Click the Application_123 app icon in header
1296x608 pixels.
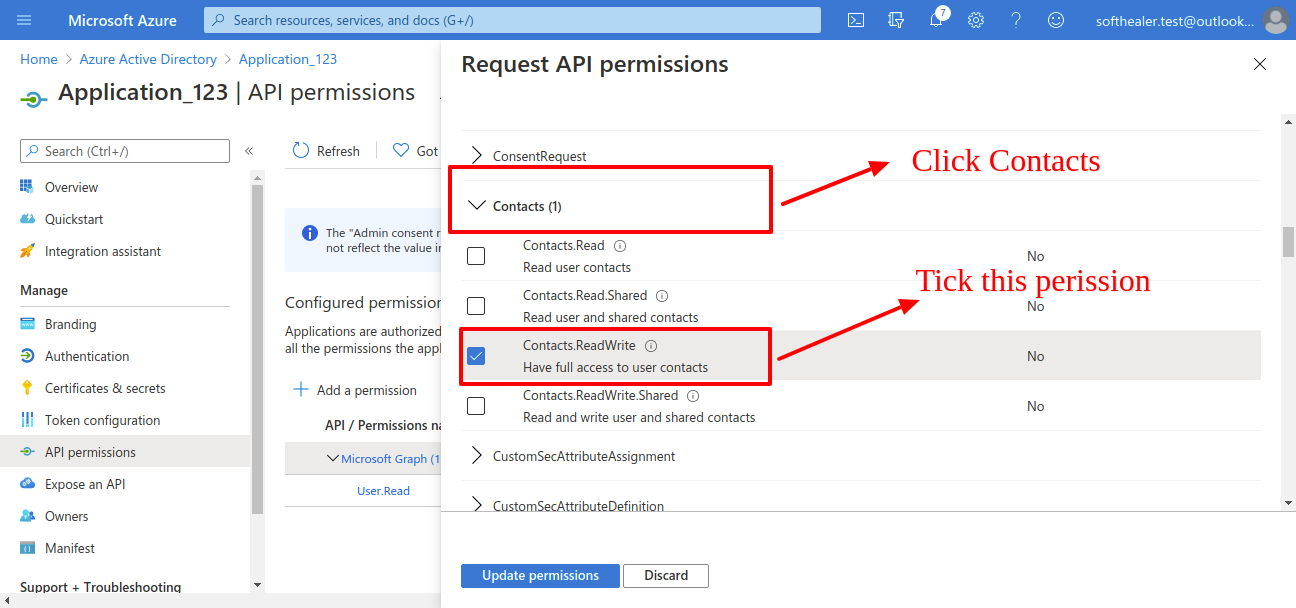pyautogui.click(x=34, y=98)
